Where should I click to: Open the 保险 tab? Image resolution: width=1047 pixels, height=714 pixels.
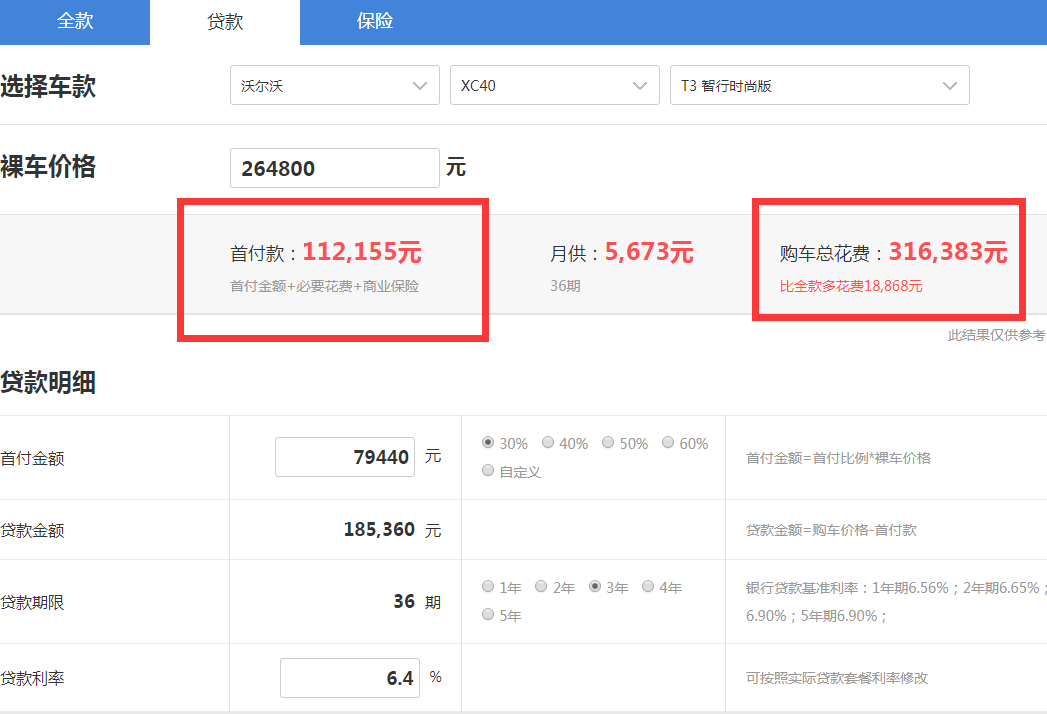click(x=375, y=21)
